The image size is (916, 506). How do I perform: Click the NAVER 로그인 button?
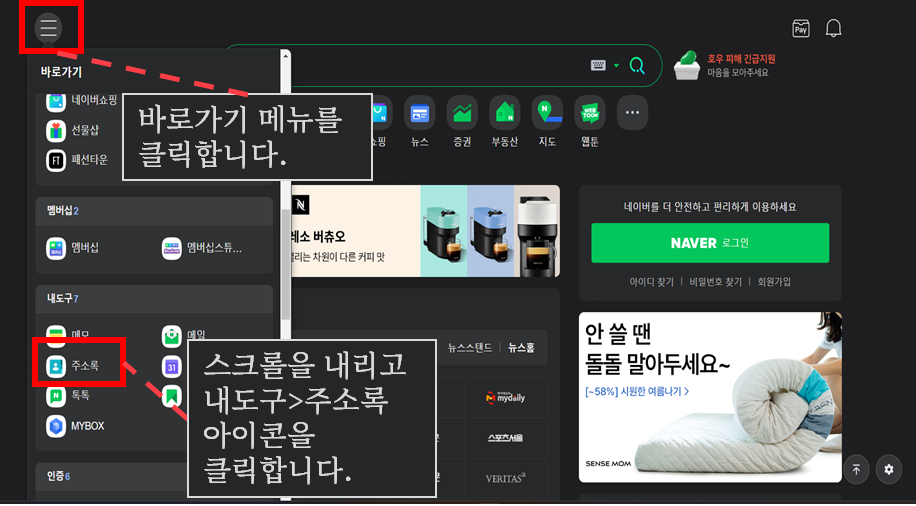coord(710,243)
